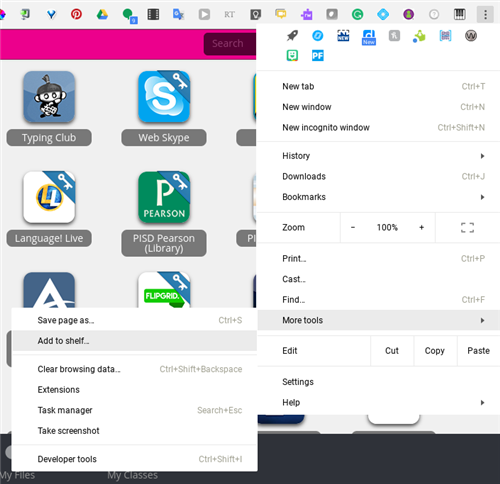Click the green watering can extension
Image resolution: width=500 pixels, height=484 pixels.
click(x=420, y=36)
